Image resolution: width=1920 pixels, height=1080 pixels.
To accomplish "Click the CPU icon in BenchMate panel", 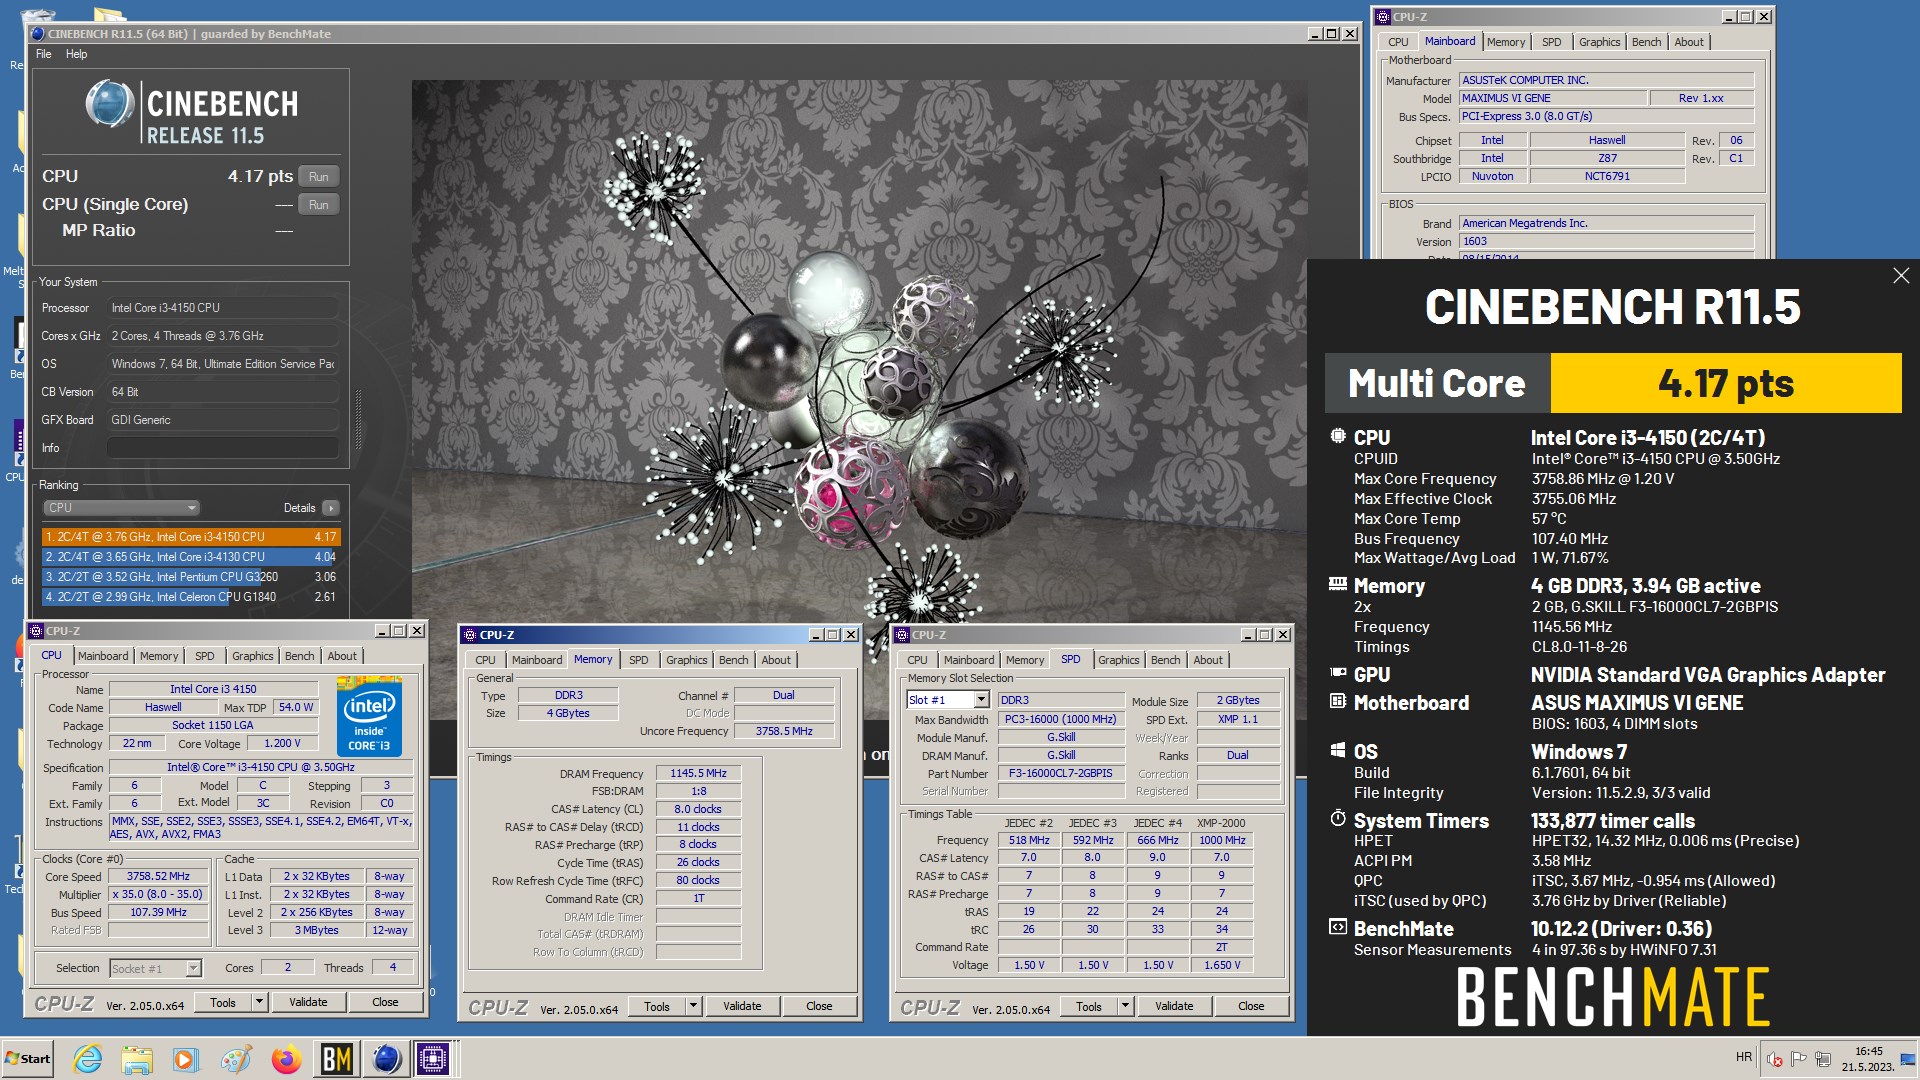I will (1337, 437).
